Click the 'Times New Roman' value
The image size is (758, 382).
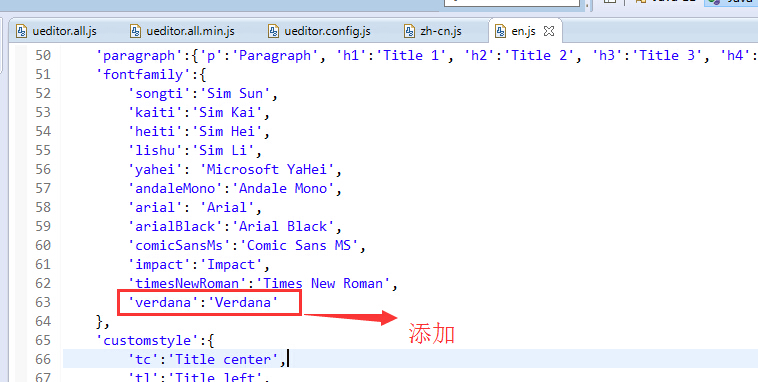click(x=323, y=283)
